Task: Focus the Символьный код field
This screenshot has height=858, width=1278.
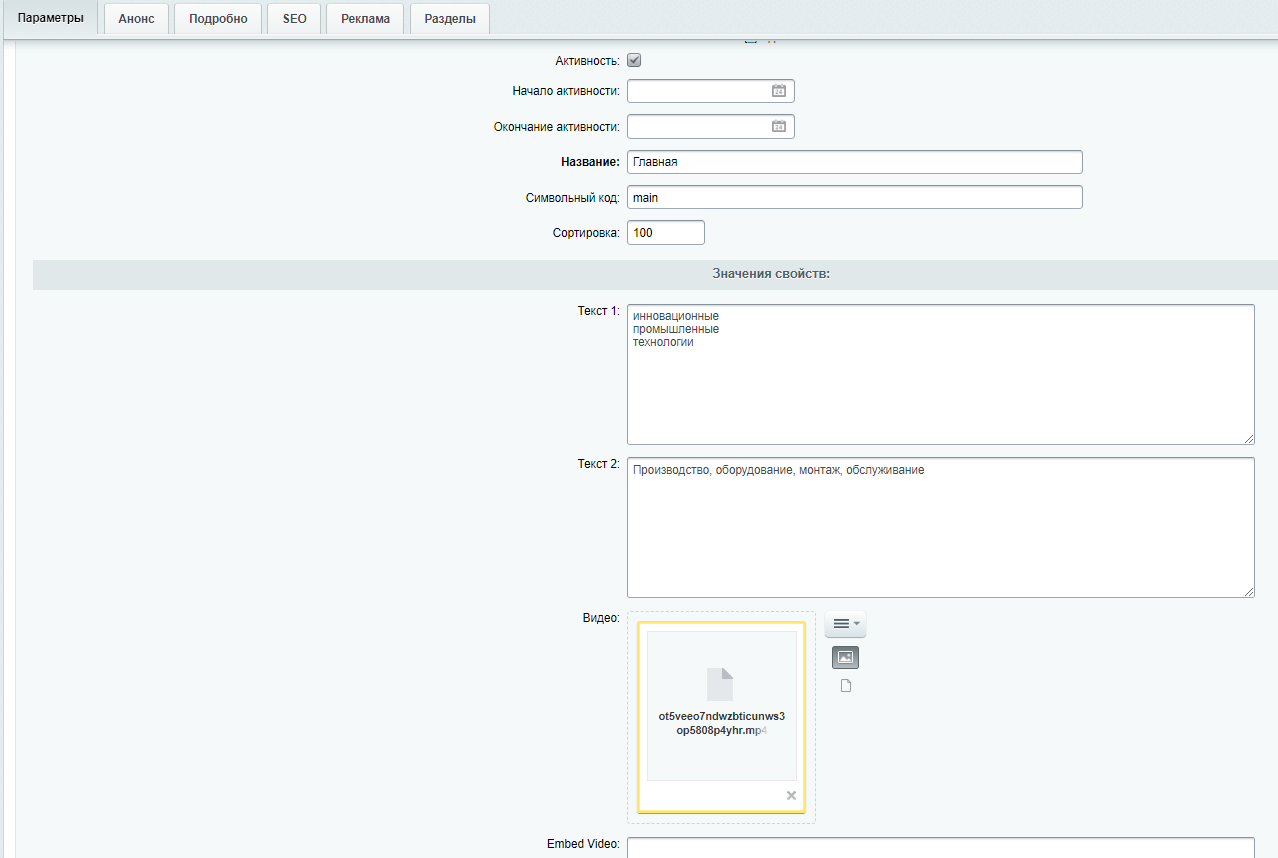Action: click(x=854, y=197)
